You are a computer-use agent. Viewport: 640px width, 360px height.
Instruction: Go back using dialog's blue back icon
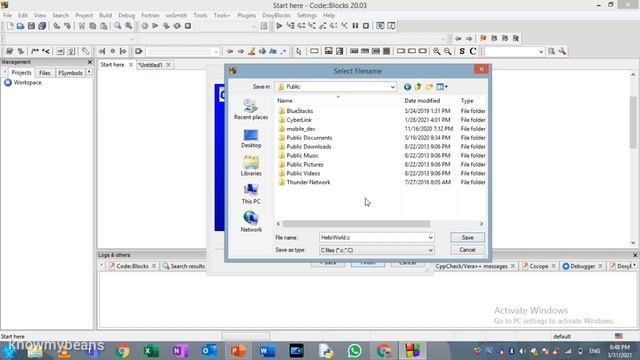click(407, 87)
